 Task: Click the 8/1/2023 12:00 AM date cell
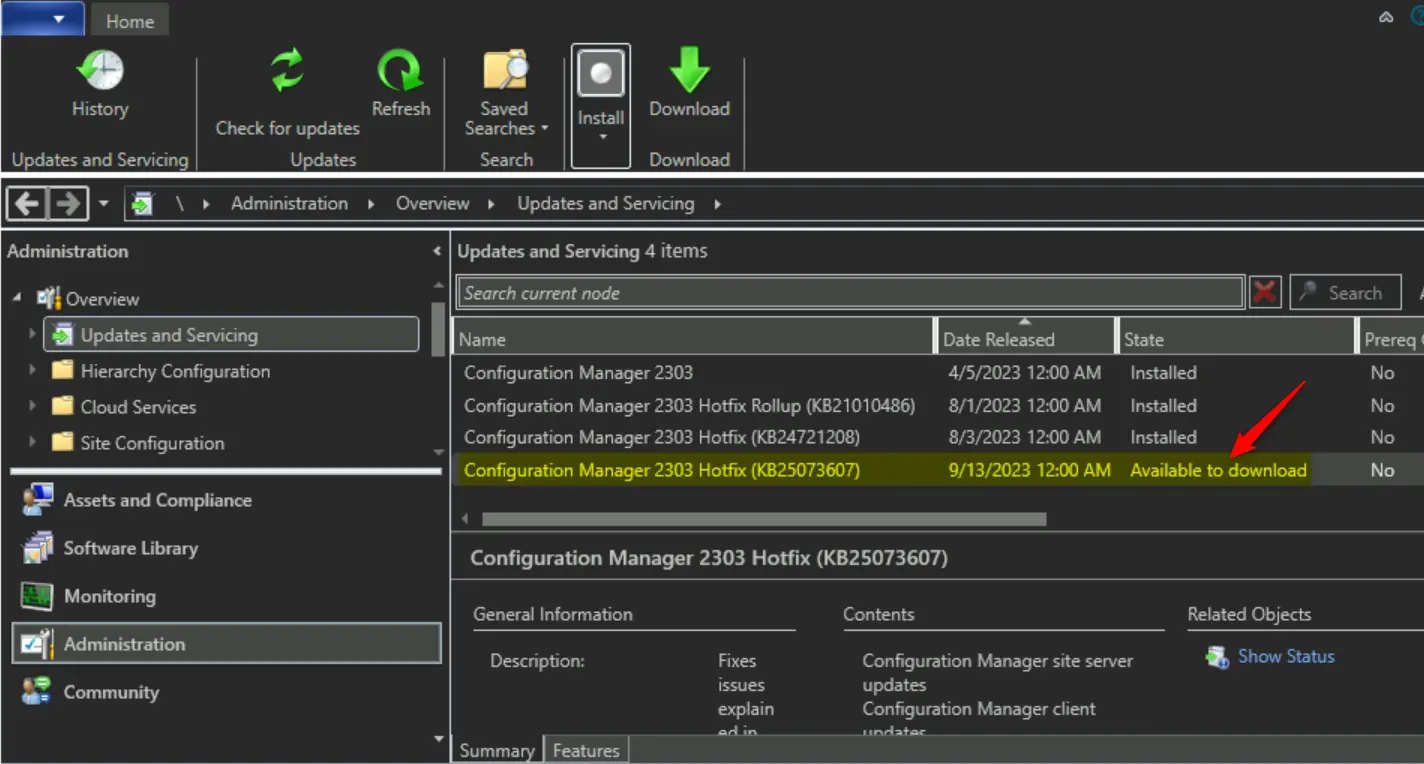tap(1024, 405)
